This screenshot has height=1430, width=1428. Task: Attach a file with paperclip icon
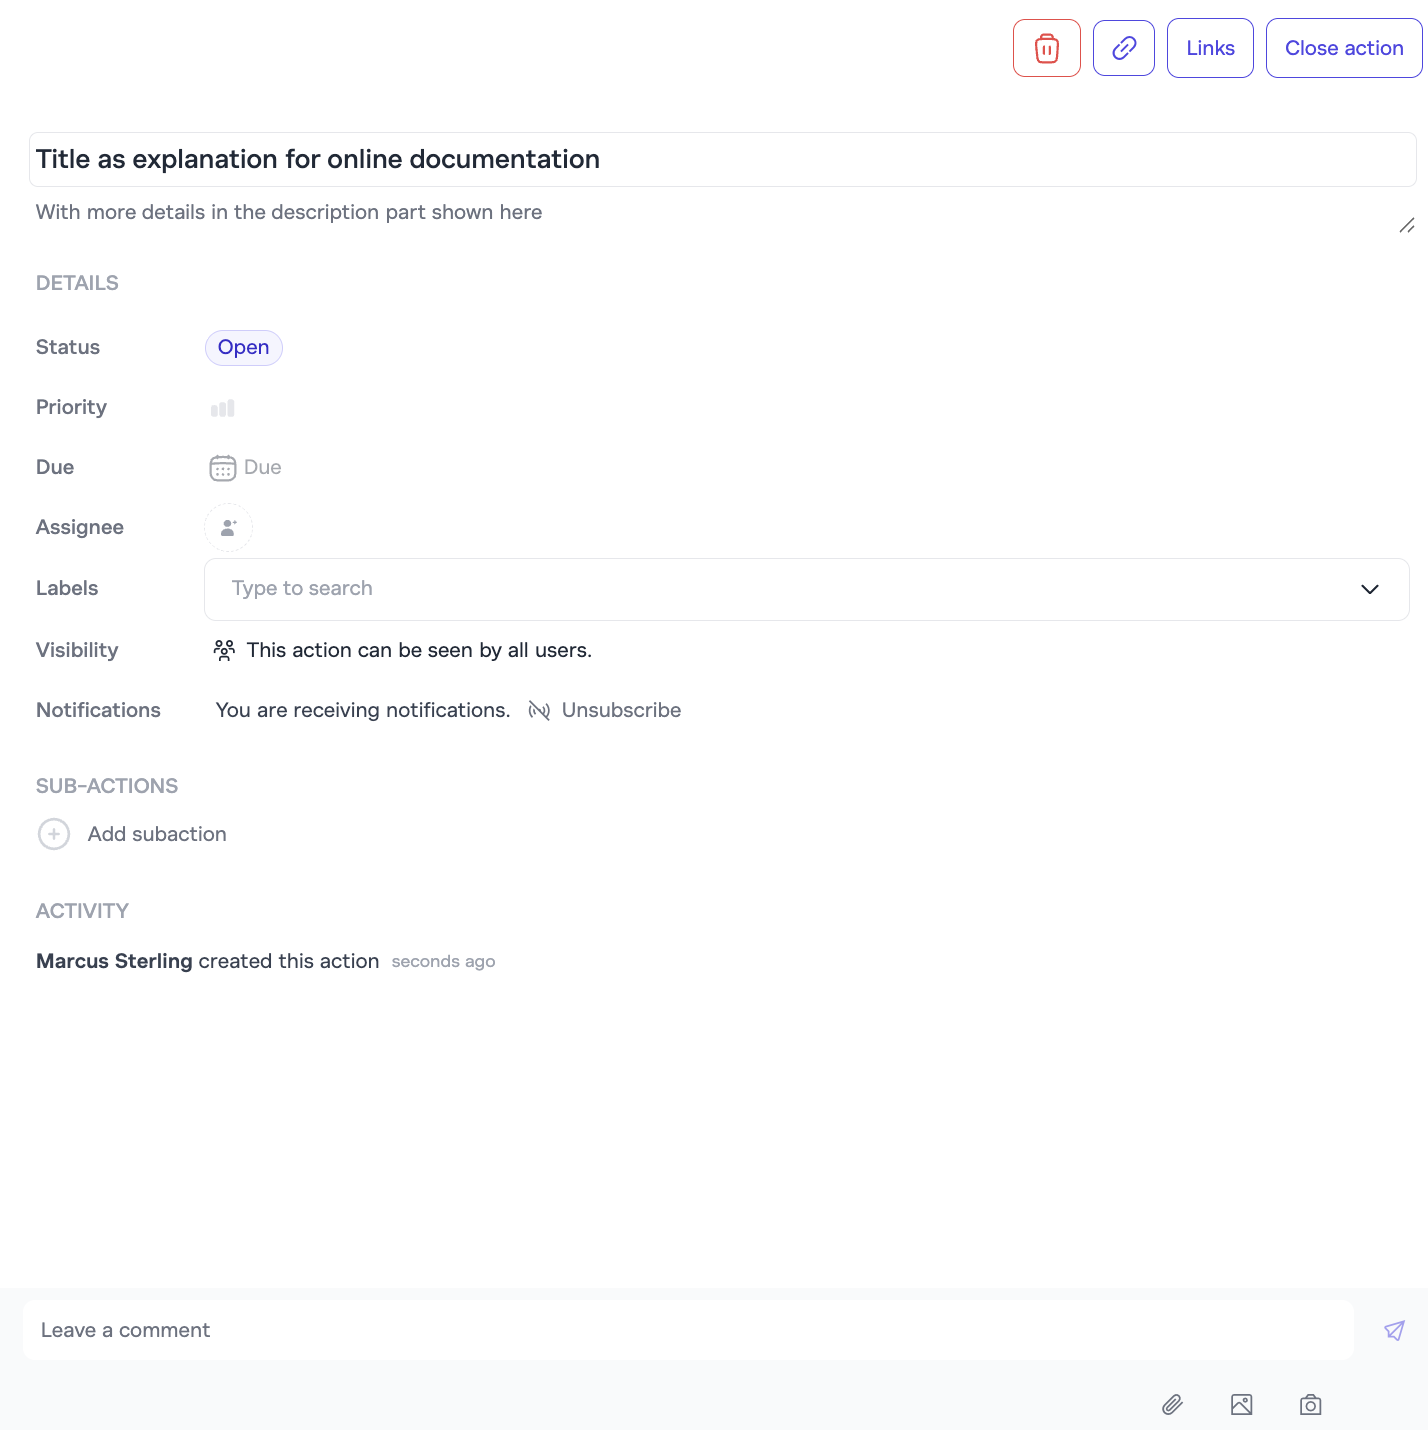coord(1172,1405)
